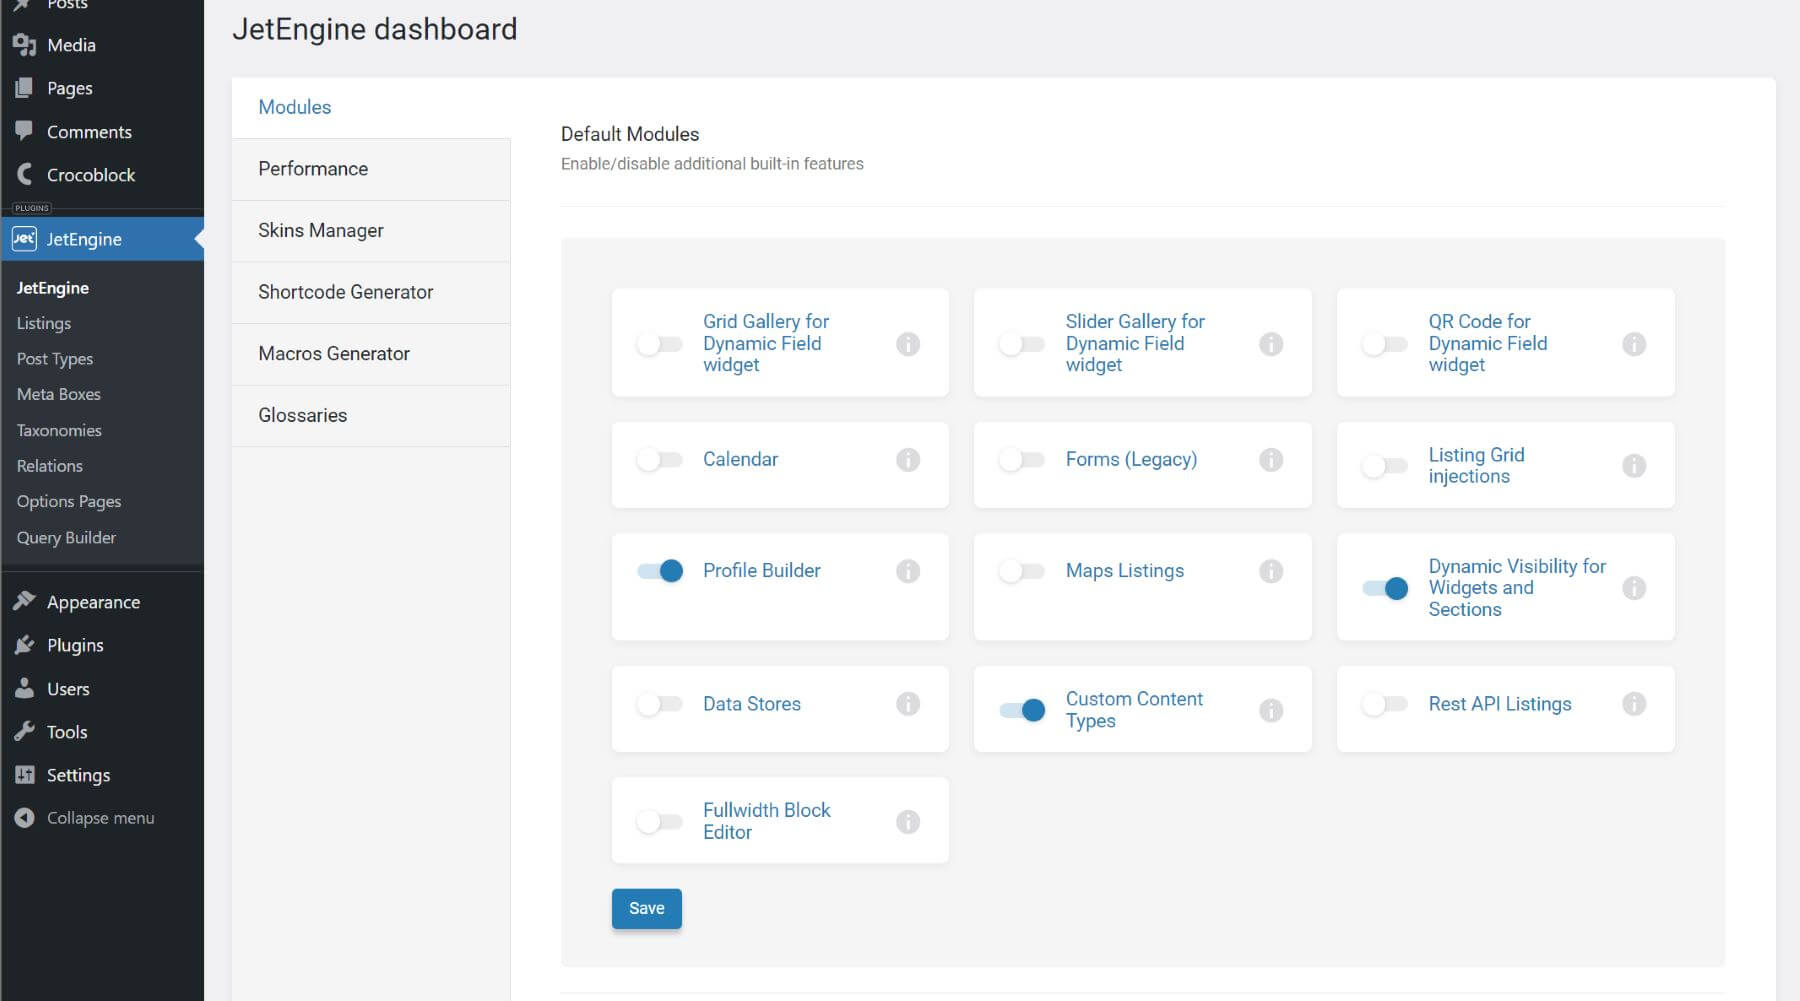
Task: Disable the Profile Builder toggle
Action: tap(660, 571)
